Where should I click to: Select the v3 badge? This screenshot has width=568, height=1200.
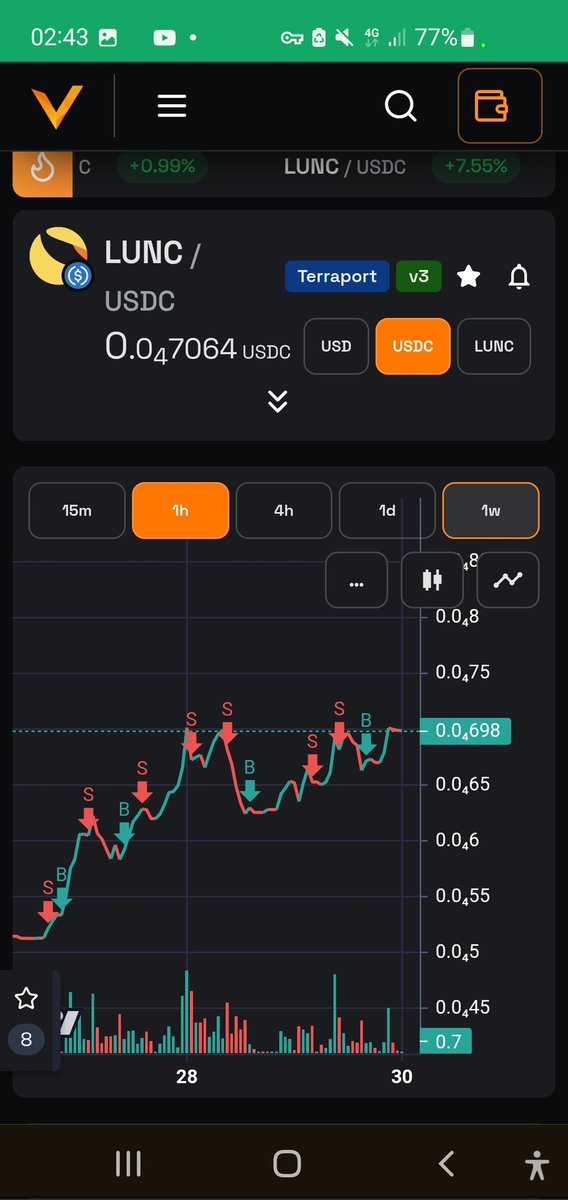pos(419,277)
